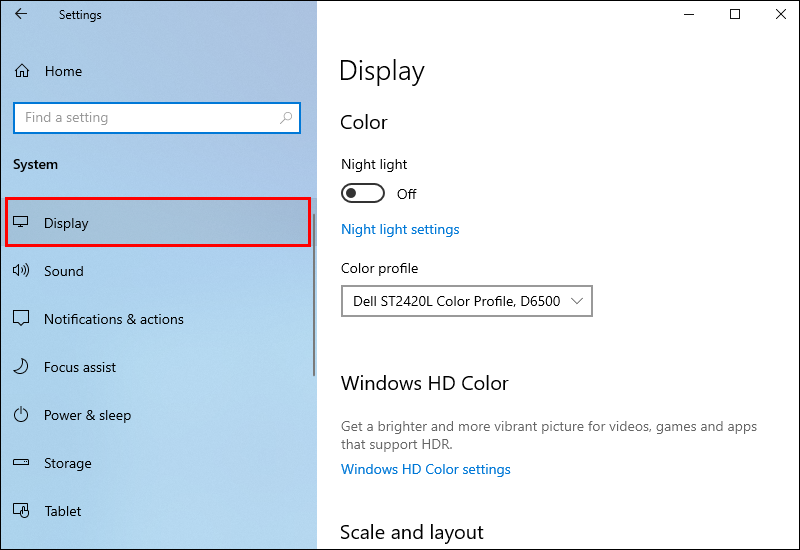Click the Color profile chevron arrow
Viewport: 800px width, 550px height.
click(577, 301)
